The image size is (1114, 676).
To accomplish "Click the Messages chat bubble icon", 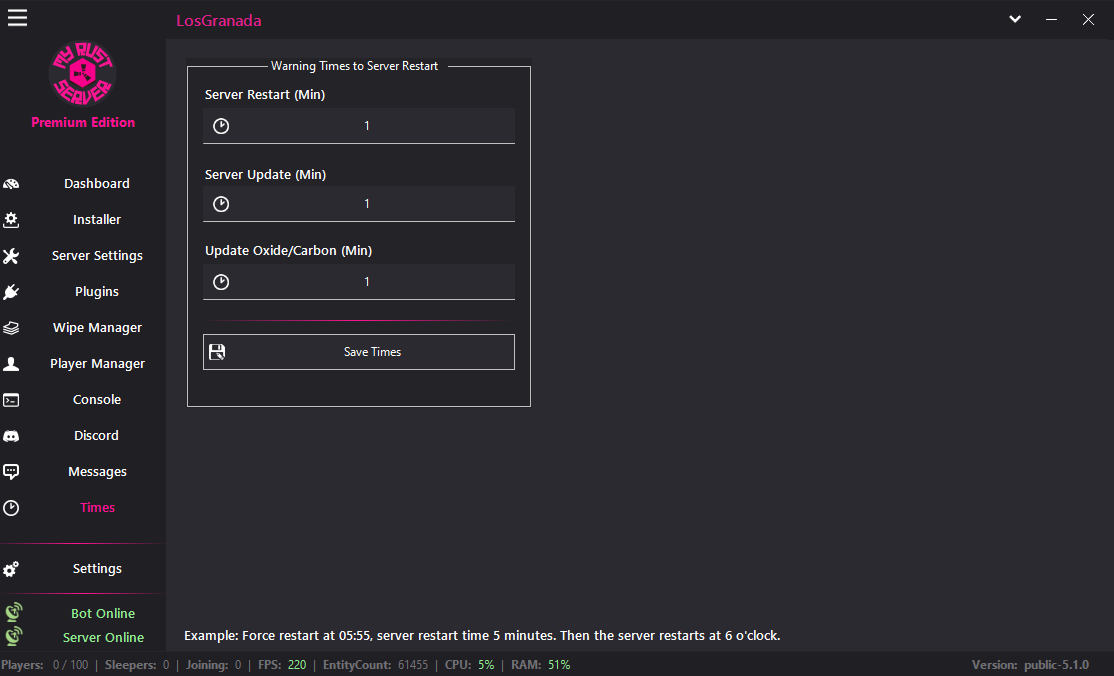I will click(x=11, y=472).
